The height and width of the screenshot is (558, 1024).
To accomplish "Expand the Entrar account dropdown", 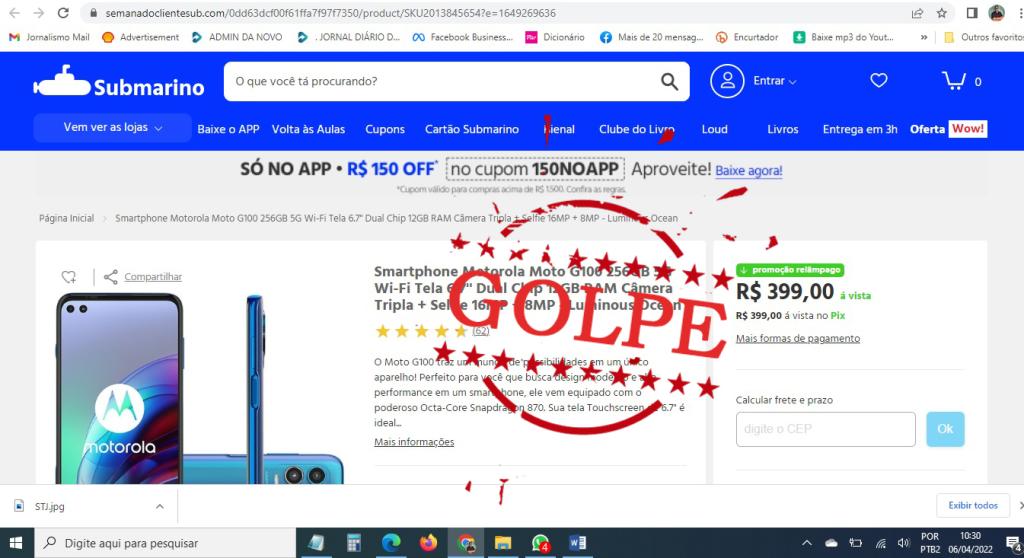I will click(x=775, y=81).
